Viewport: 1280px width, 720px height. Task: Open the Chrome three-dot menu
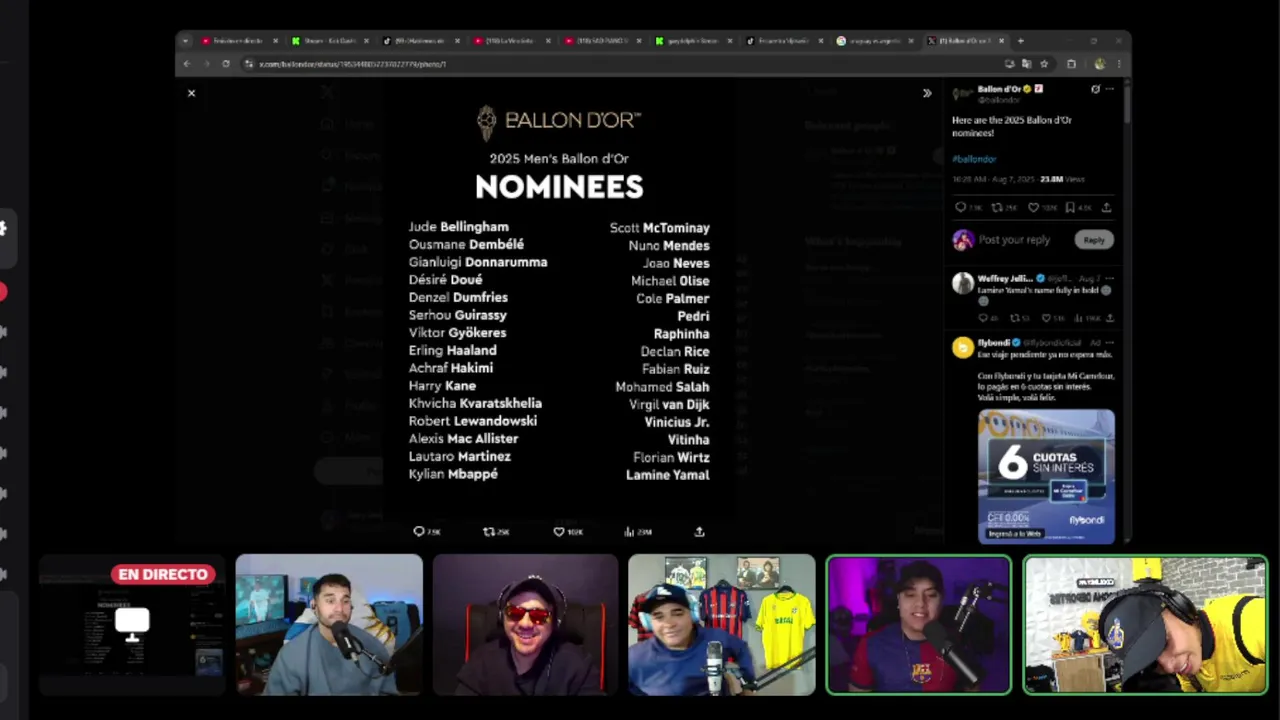pyautogui.click(x=1118, y=64)
